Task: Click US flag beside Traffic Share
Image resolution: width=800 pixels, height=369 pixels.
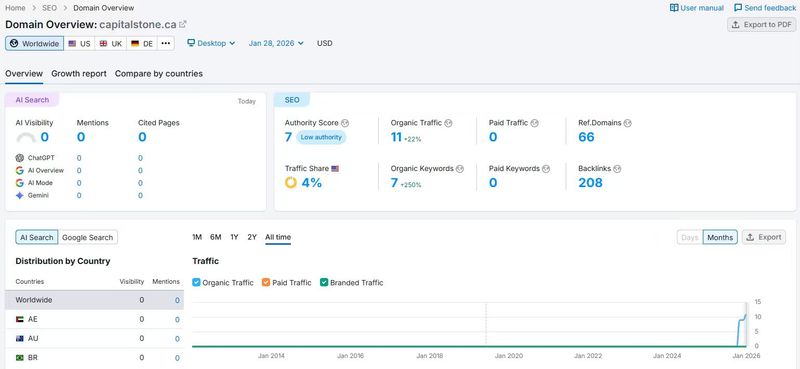Action: tap(335, 168)
